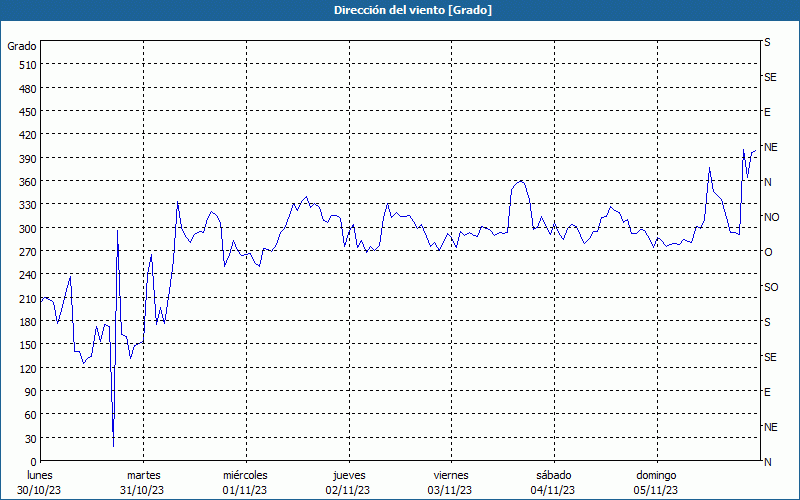Viewport: 800px width, 500px height.
Task: Click the 'S' compass label level with 180
Action: click(x=767, y=322)
